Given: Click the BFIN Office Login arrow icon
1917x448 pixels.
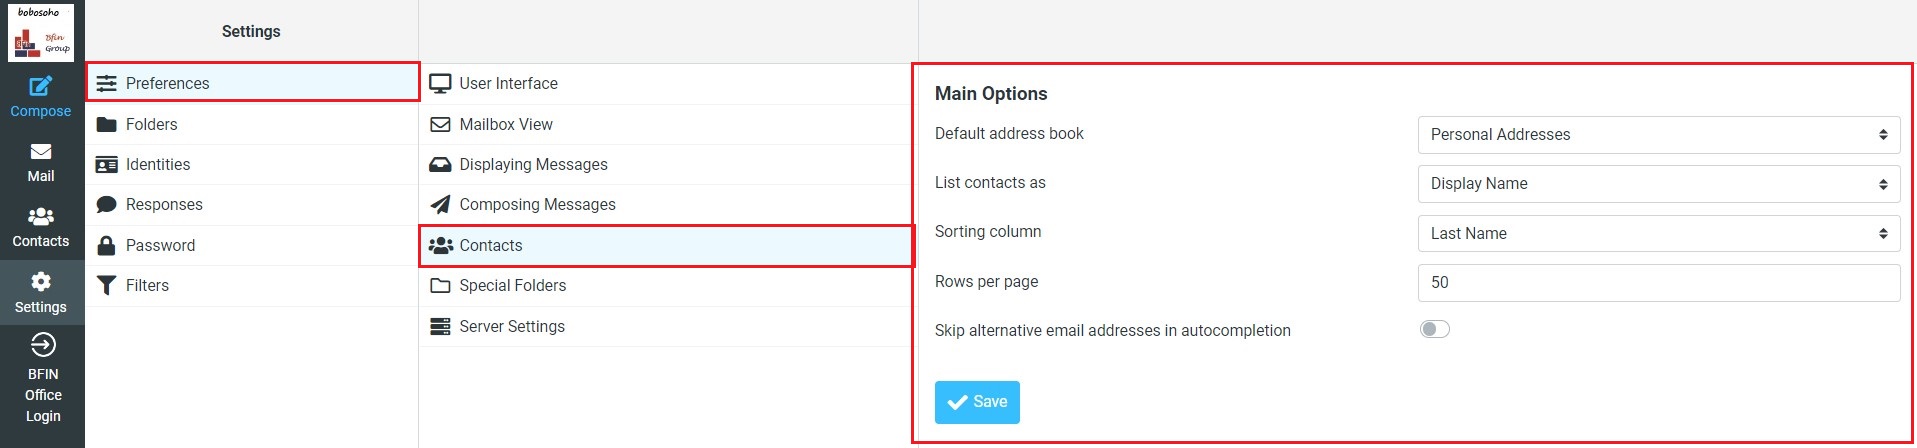Looking at the screenshot, I should 43,345.
